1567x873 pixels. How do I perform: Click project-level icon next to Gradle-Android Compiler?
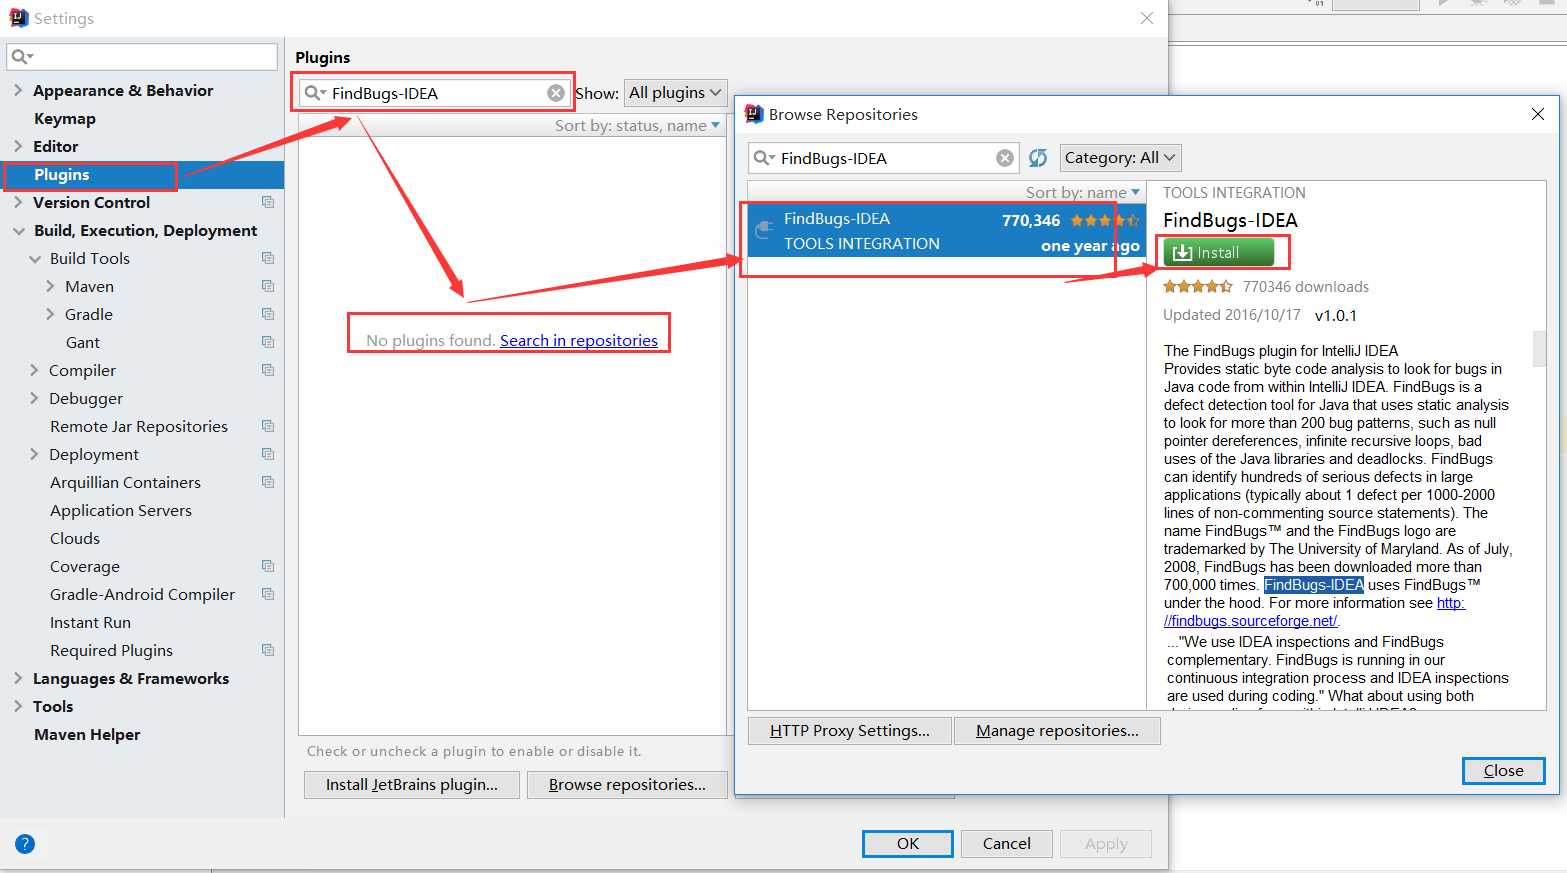268,594
